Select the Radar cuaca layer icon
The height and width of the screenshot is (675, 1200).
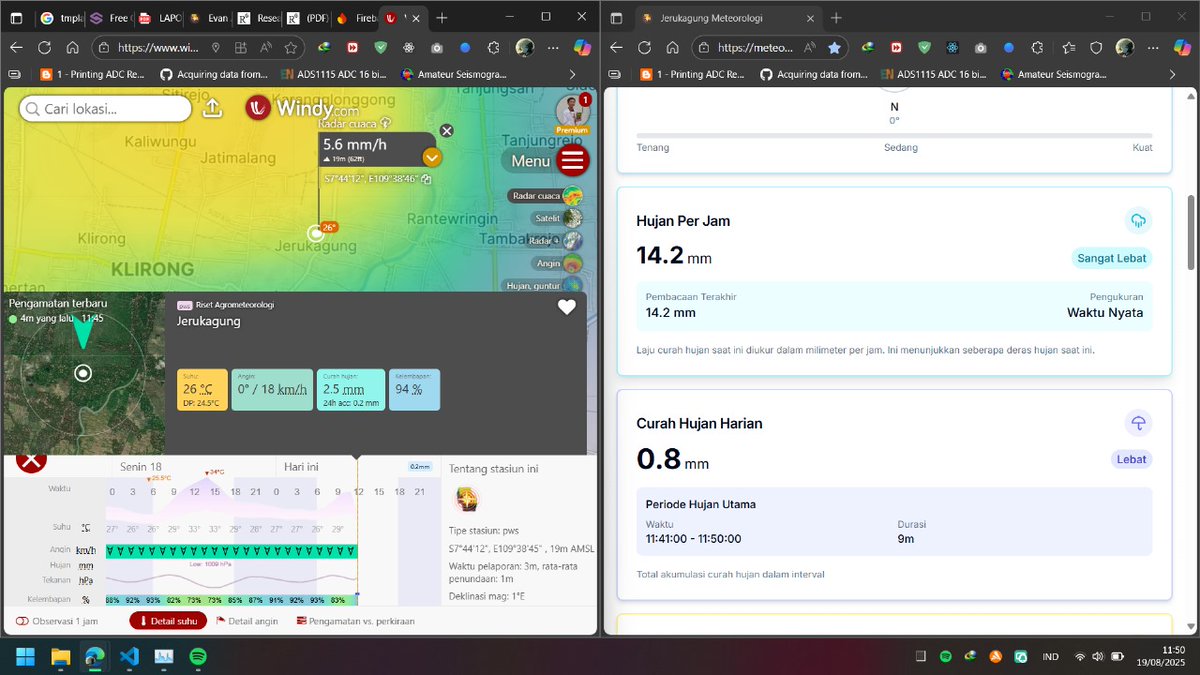click(x=573, y=196)
